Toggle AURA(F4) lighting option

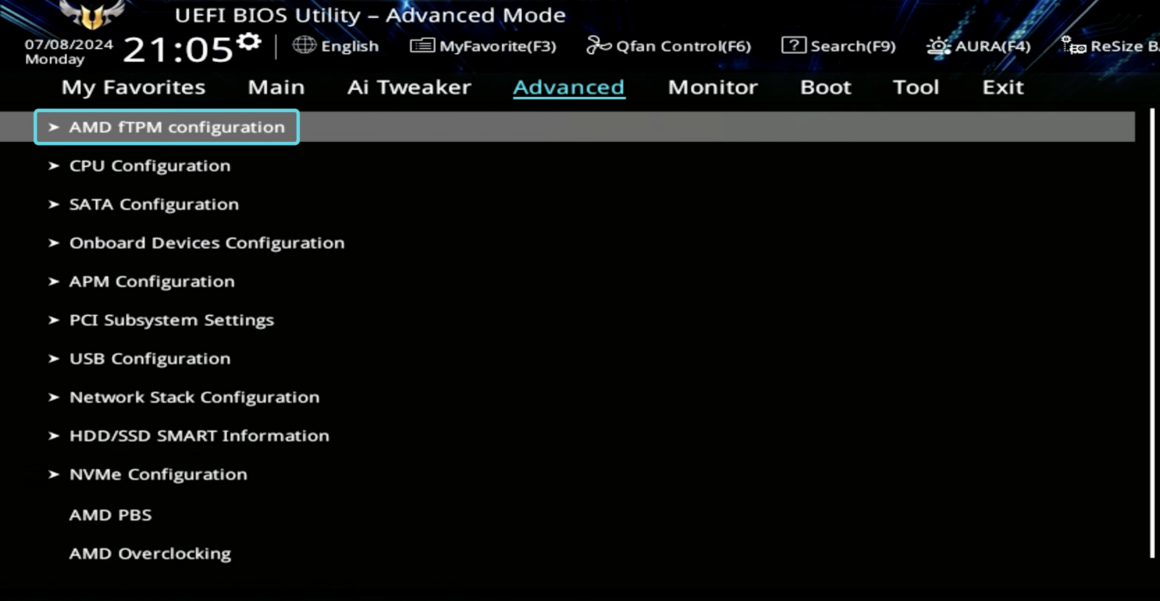point(993,46)
